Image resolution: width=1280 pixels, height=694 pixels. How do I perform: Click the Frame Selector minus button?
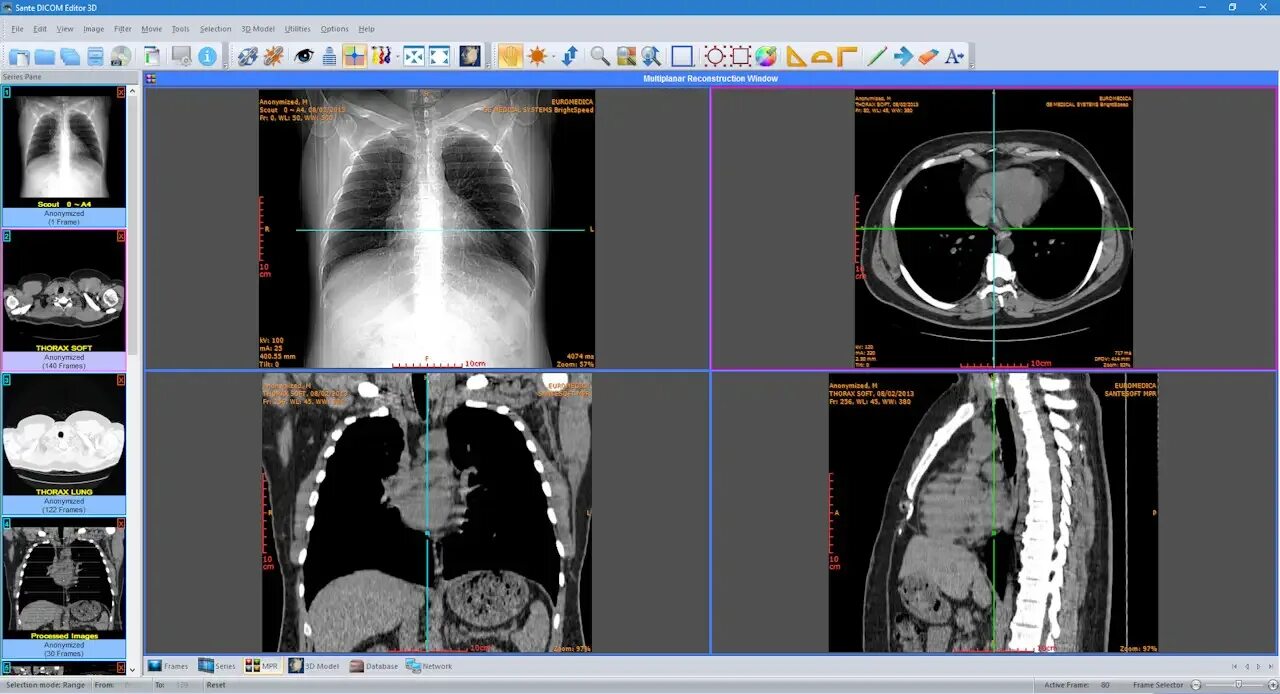point(1196,684)
